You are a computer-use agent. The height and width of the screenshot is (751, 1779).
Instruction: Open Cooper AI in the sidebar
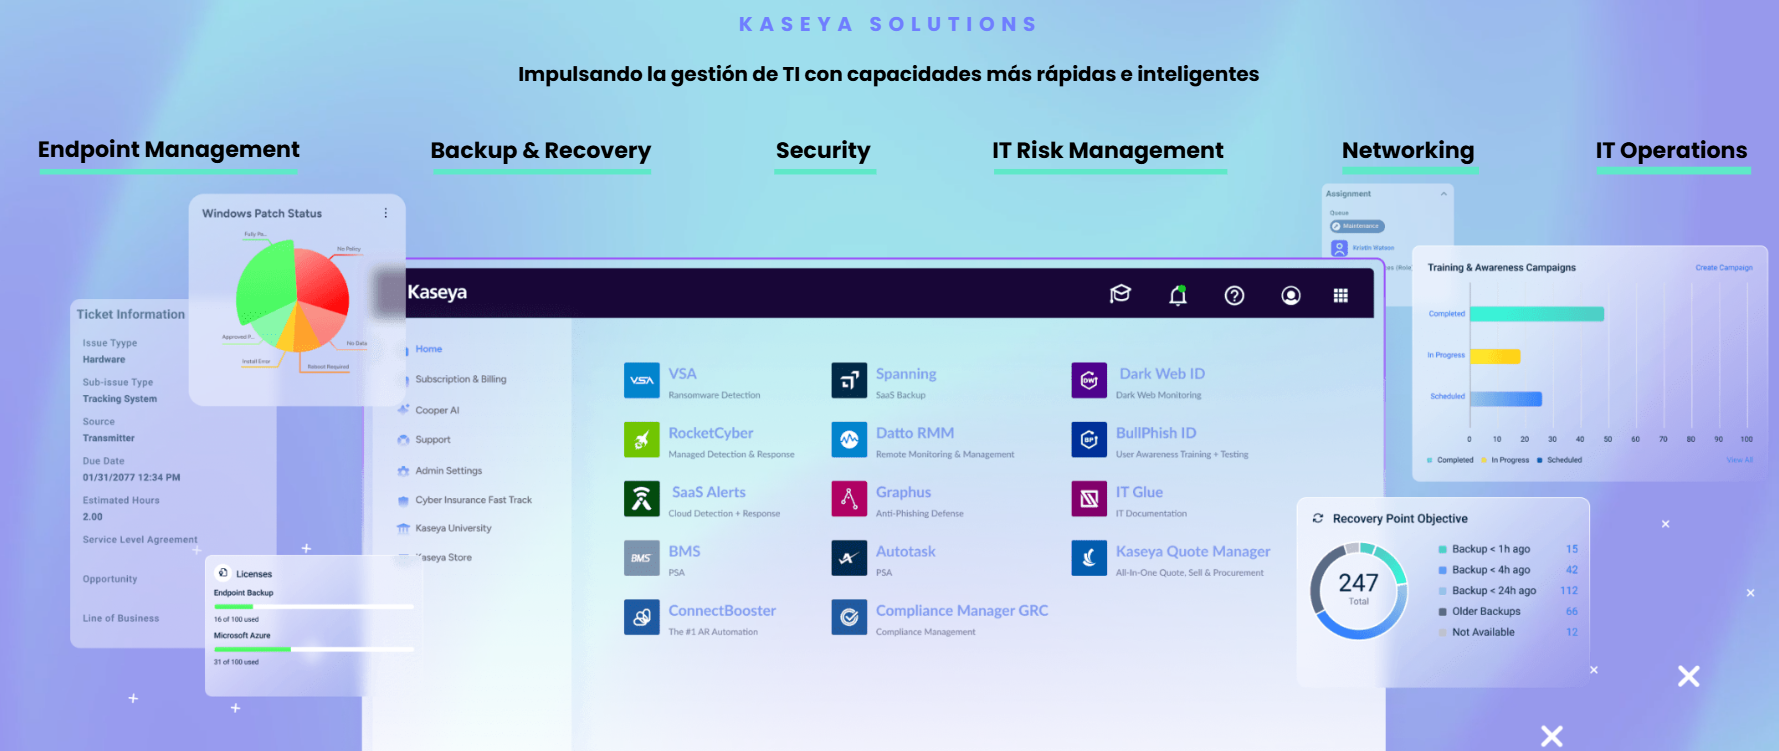pos(437,410)
